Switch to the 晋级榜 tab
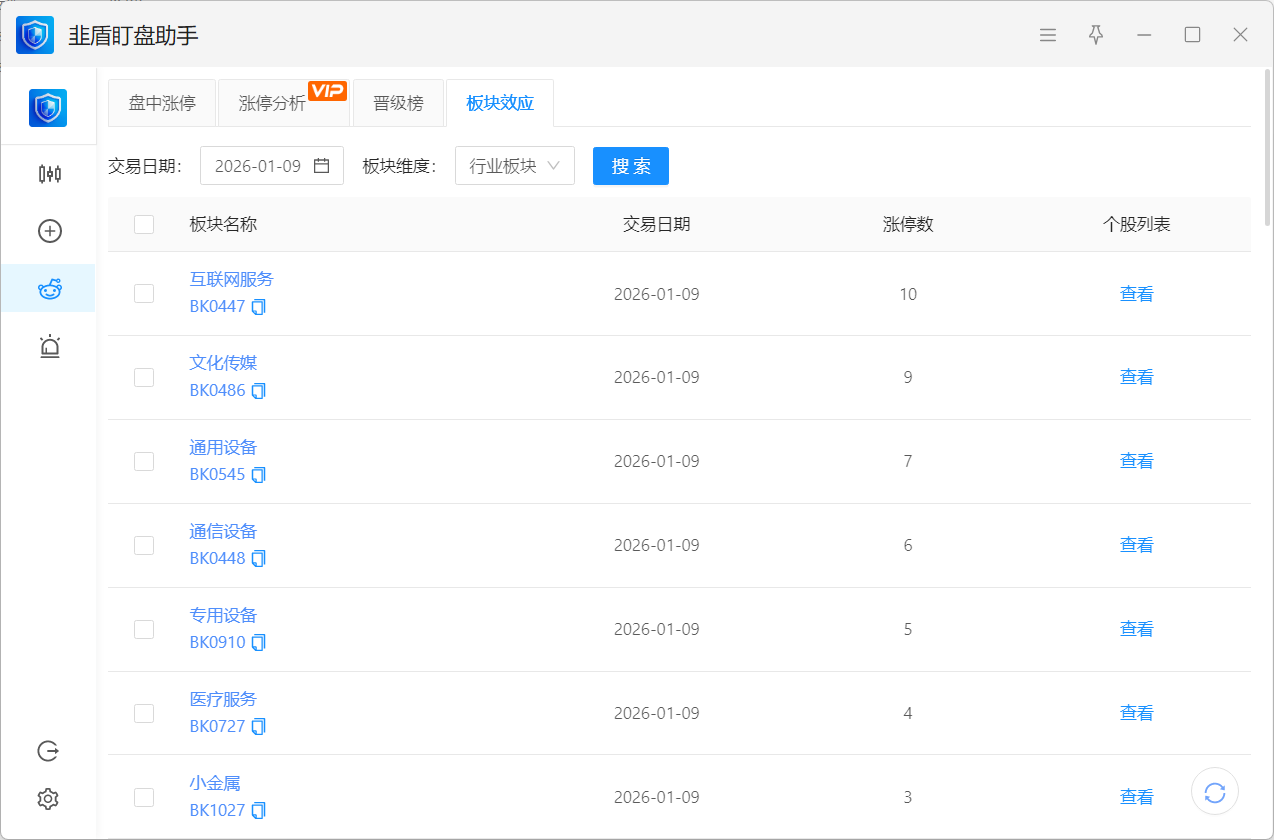The width and height of the screenshot is (1274, 840). pos(398,103)
